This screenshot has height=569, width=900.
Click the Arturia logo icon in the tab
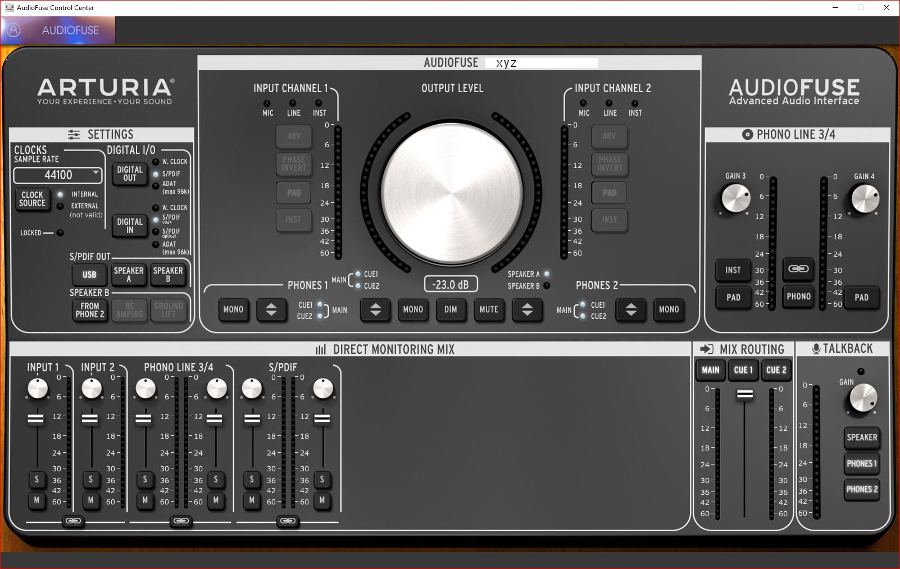pos(14,30)
